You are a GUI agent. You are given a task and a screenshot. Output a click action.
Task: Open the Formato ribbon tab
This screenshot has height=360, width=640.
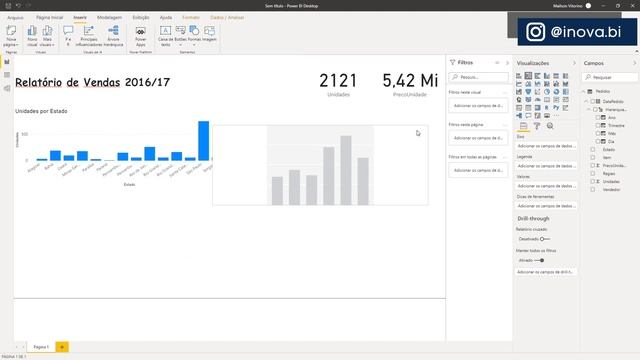pyautogui.click(x=191, y=18)
